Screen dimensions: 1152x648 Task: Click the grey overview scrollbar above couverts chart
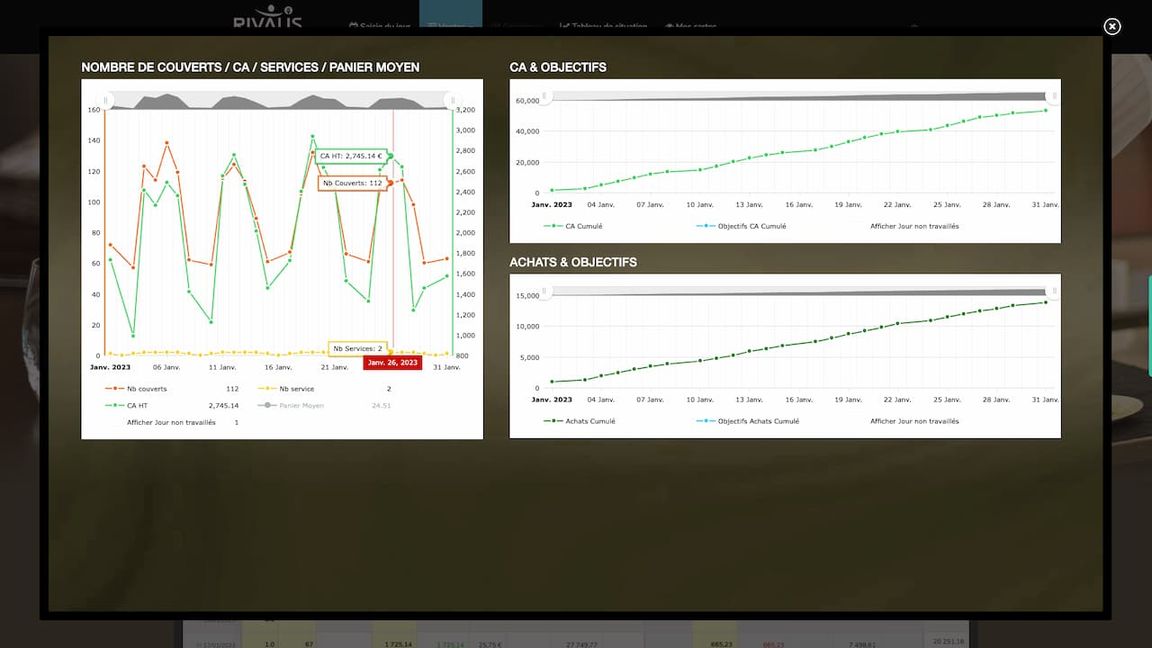[279, 101]
